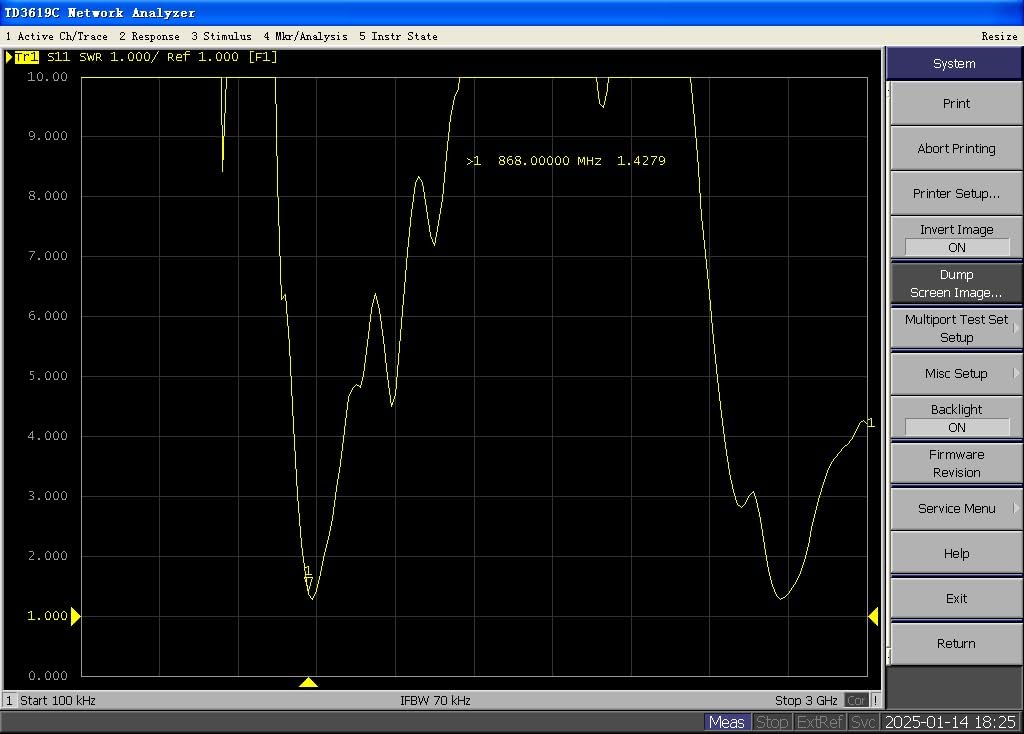Click the Svc status indicator
The height and width of the screenshot is (734, 1024).
point(862,721)
